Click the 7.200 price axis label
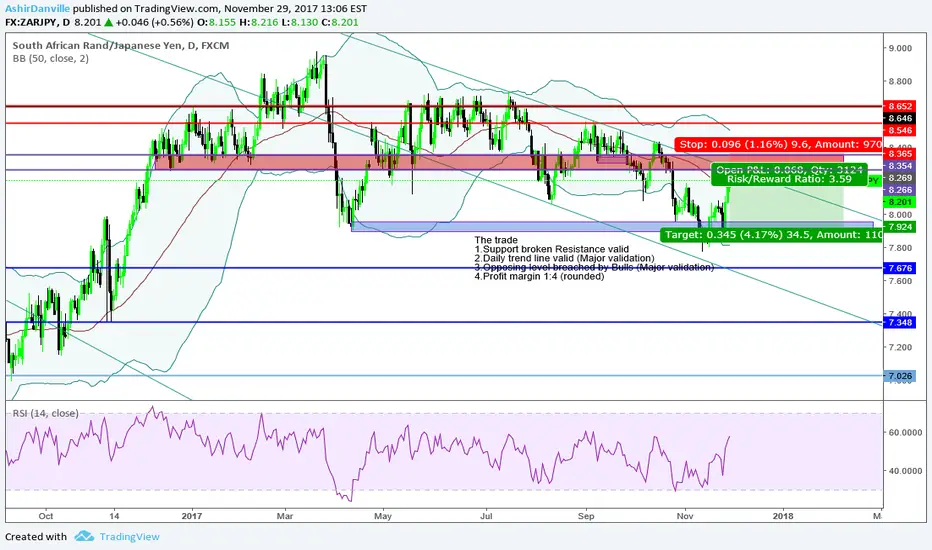 [x=900, y=347]
